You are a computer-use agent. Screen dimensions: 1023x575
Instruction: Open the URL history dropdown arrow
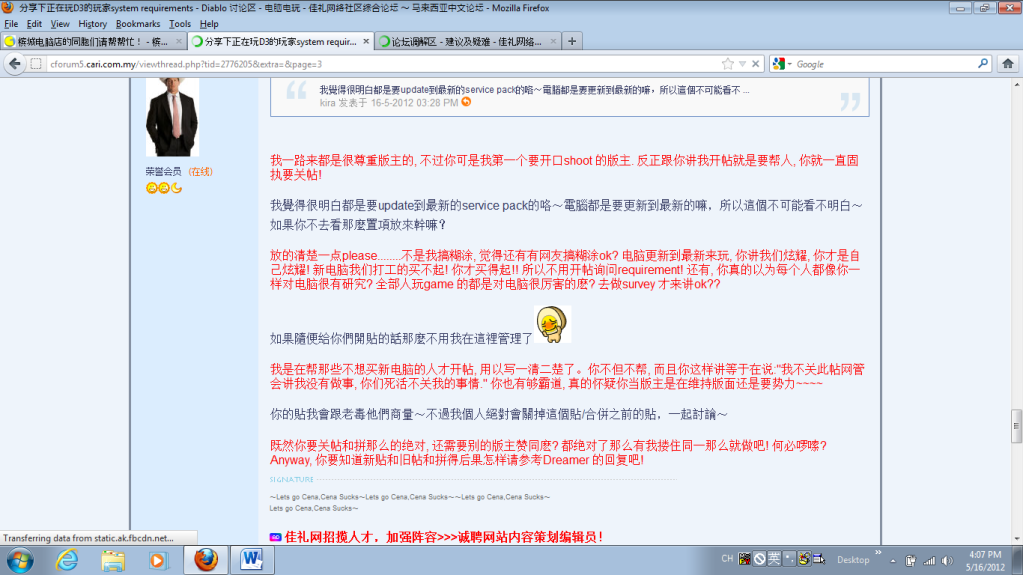click(742, 64)
